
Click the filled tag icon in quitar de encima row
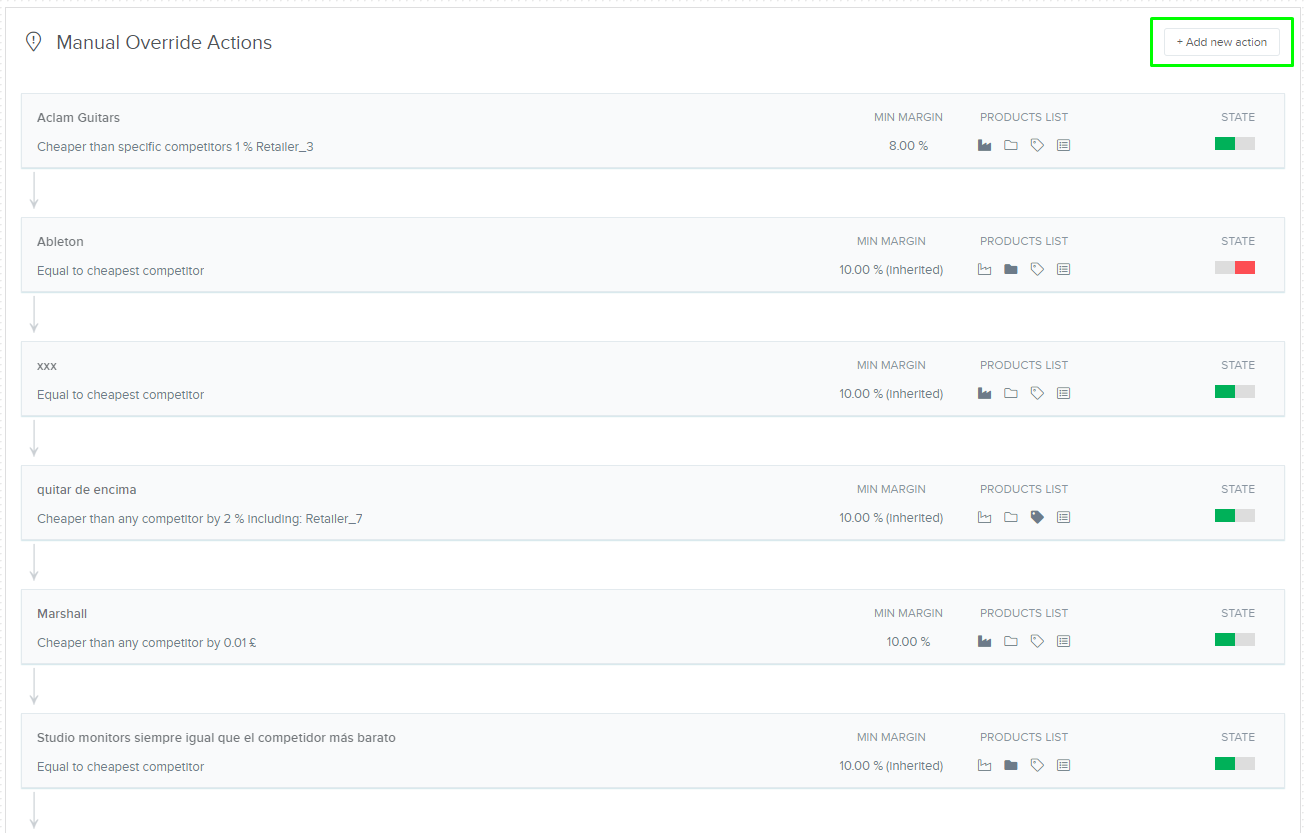coord(1037,517)
